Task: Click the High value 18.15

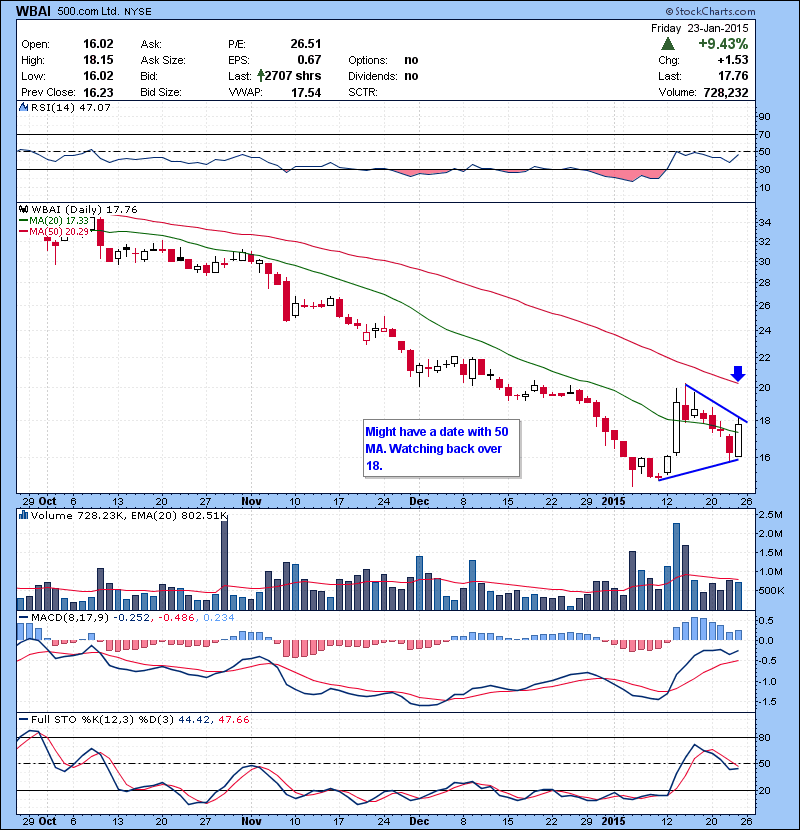Action: (98, 60)
